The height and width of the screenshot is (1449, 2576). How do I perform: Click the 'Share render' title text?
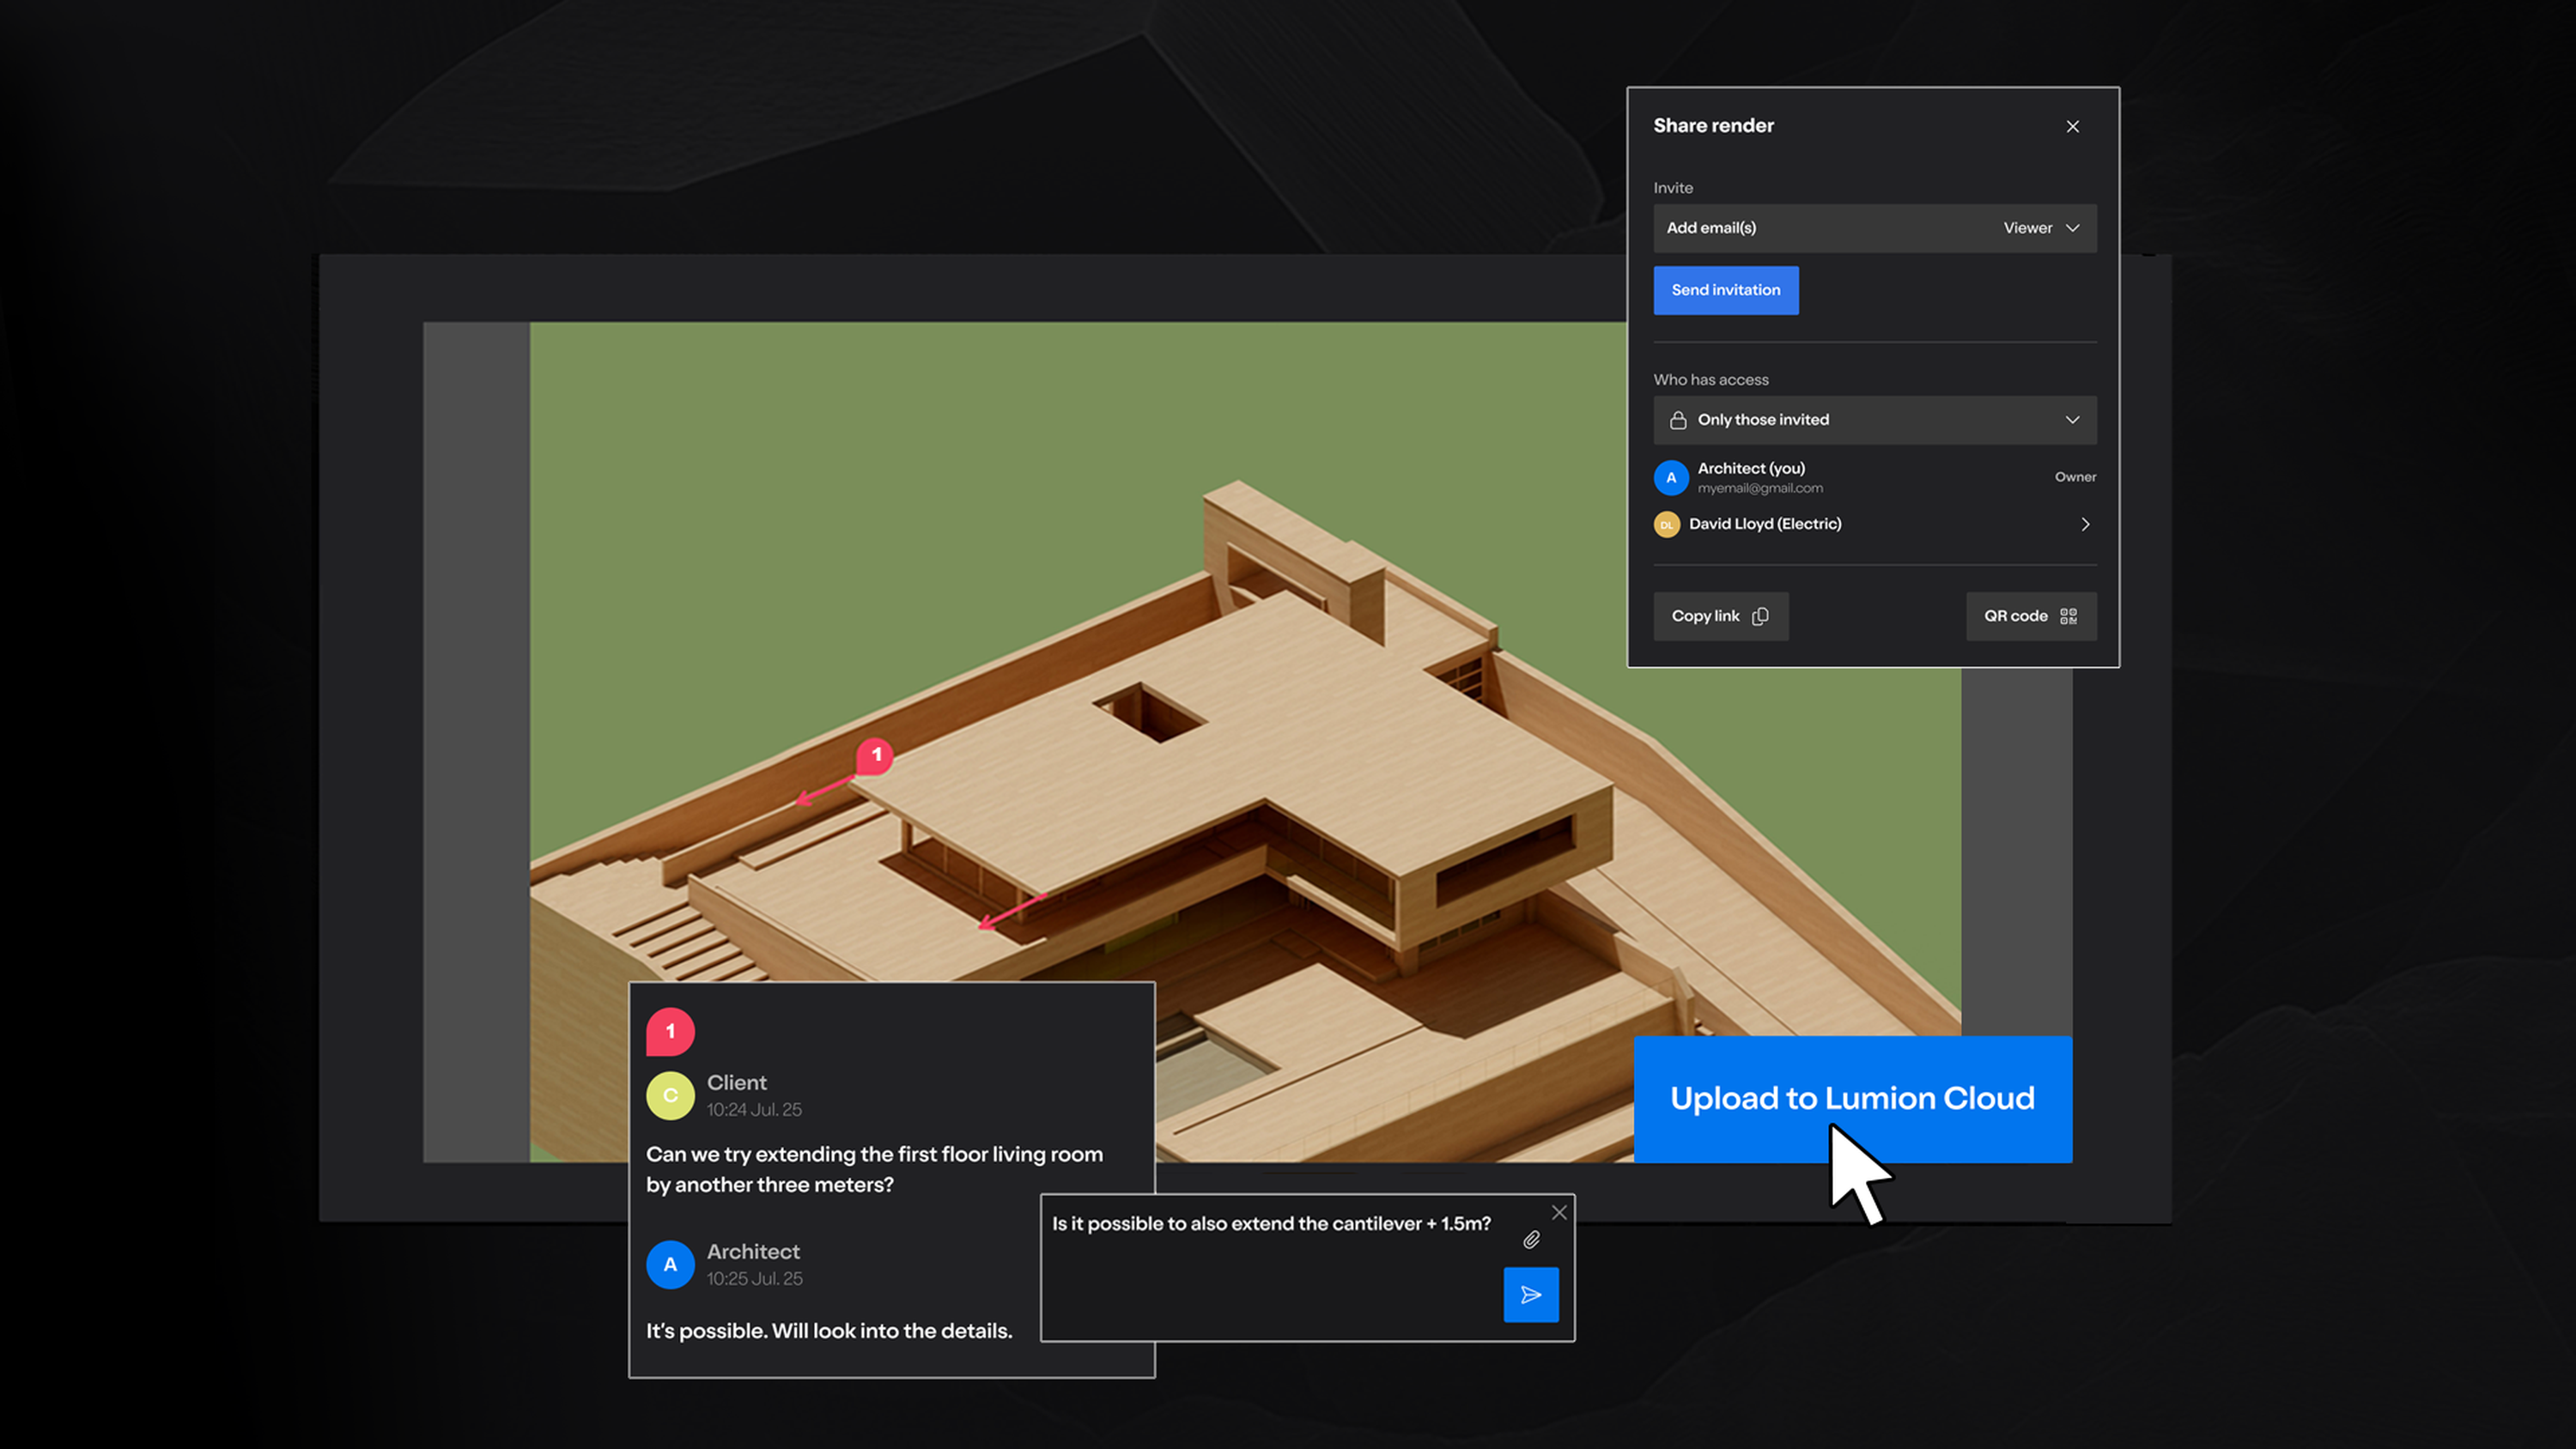(x=1713, y=126)
